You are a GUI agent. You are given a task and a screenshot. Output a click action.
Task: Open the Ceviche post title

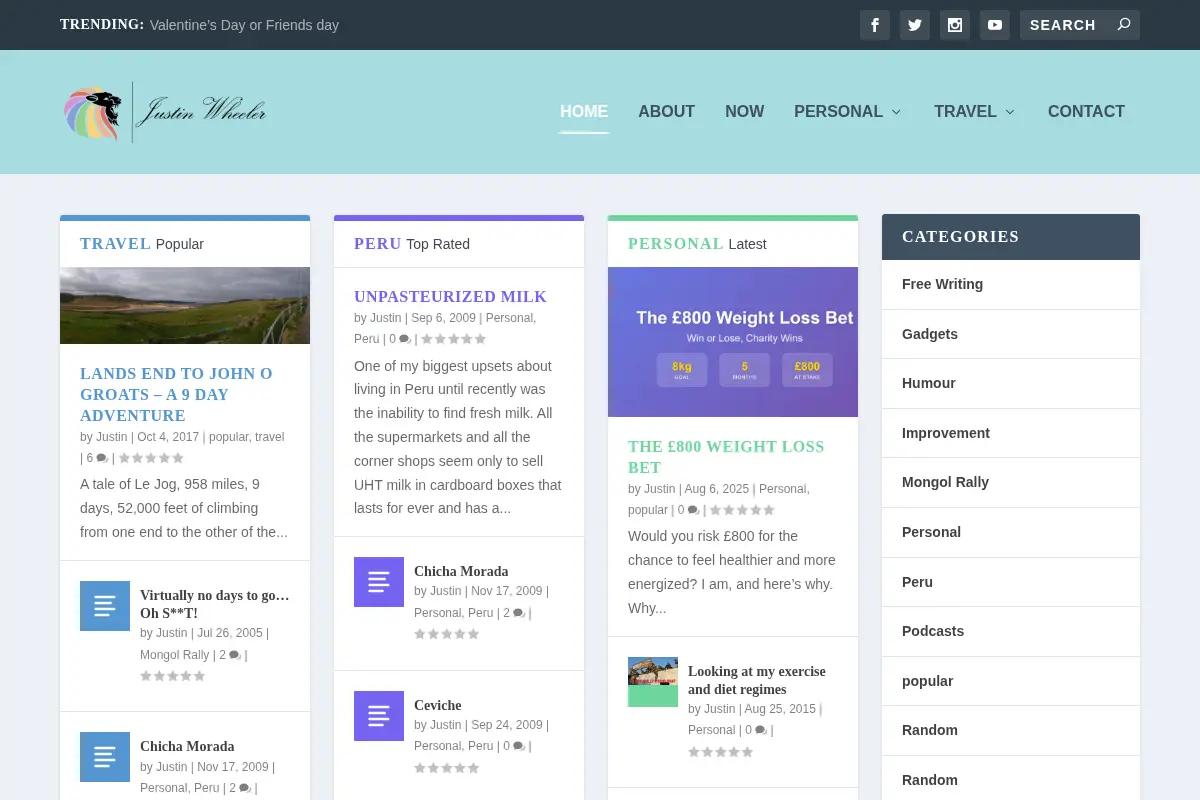[438, 706]
